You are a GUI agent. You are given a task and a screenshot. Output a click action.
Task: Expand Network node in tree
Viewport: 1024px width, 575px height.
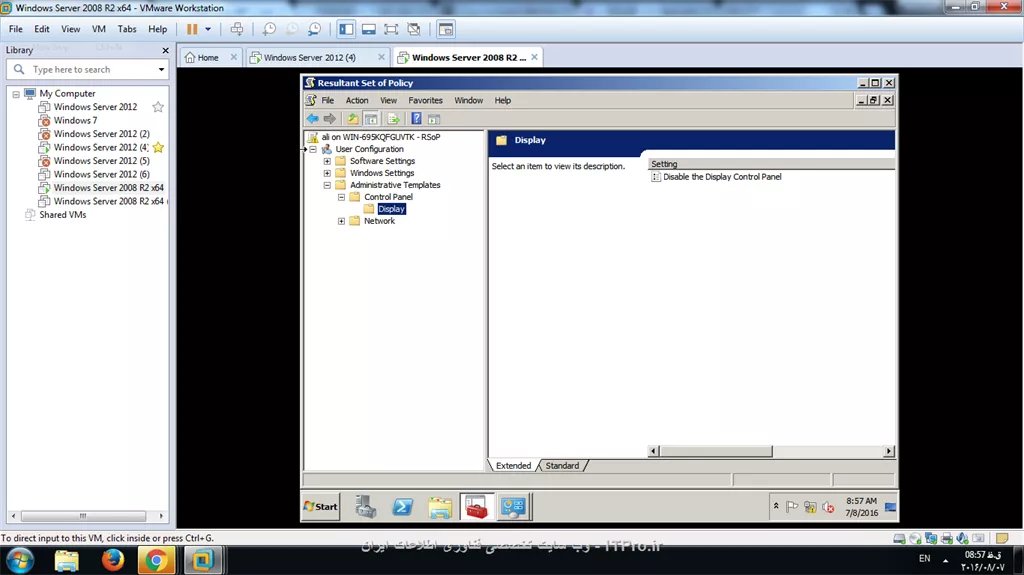pyautogui.click(x=342, y=221)
